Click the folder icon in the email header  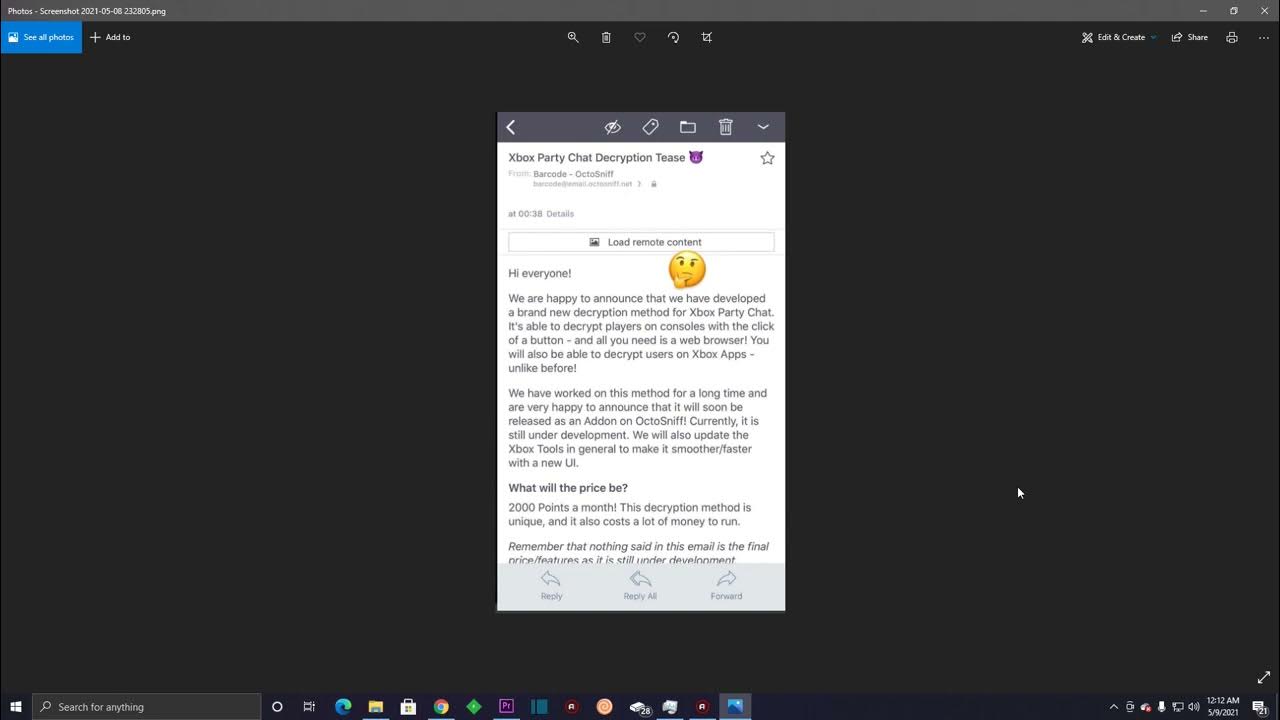click(x=688, y=127)
